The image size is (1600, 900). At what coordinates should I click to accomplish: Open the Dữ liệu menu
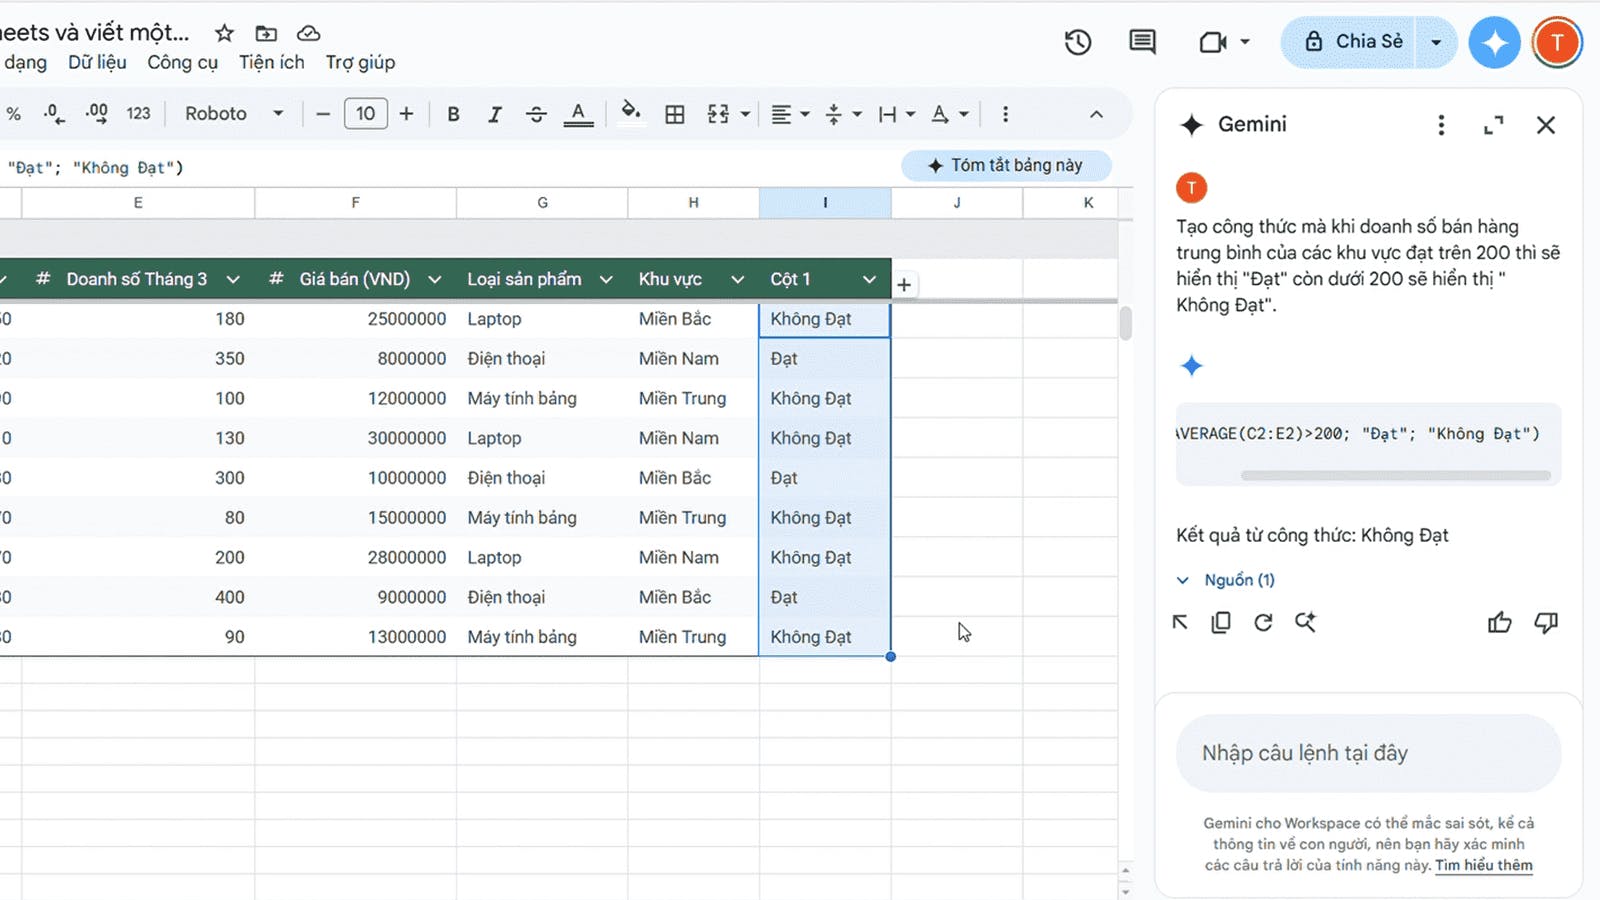(x=97, y=62)
